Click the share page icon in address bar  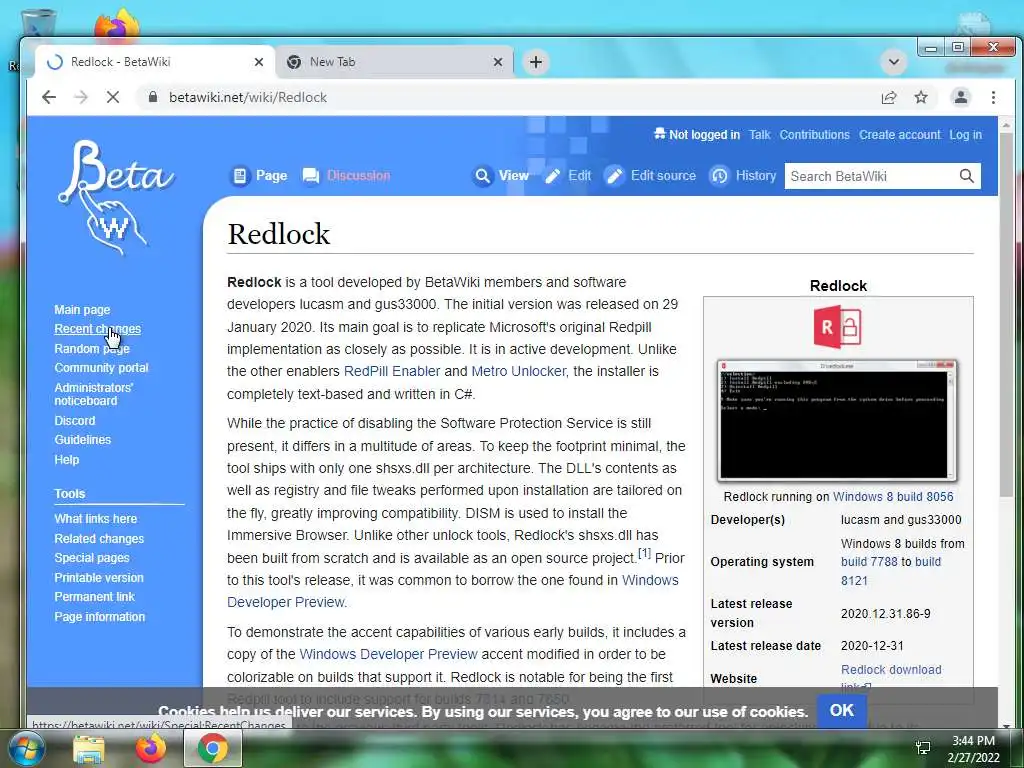pyautogui.click(x=889, y=97)
